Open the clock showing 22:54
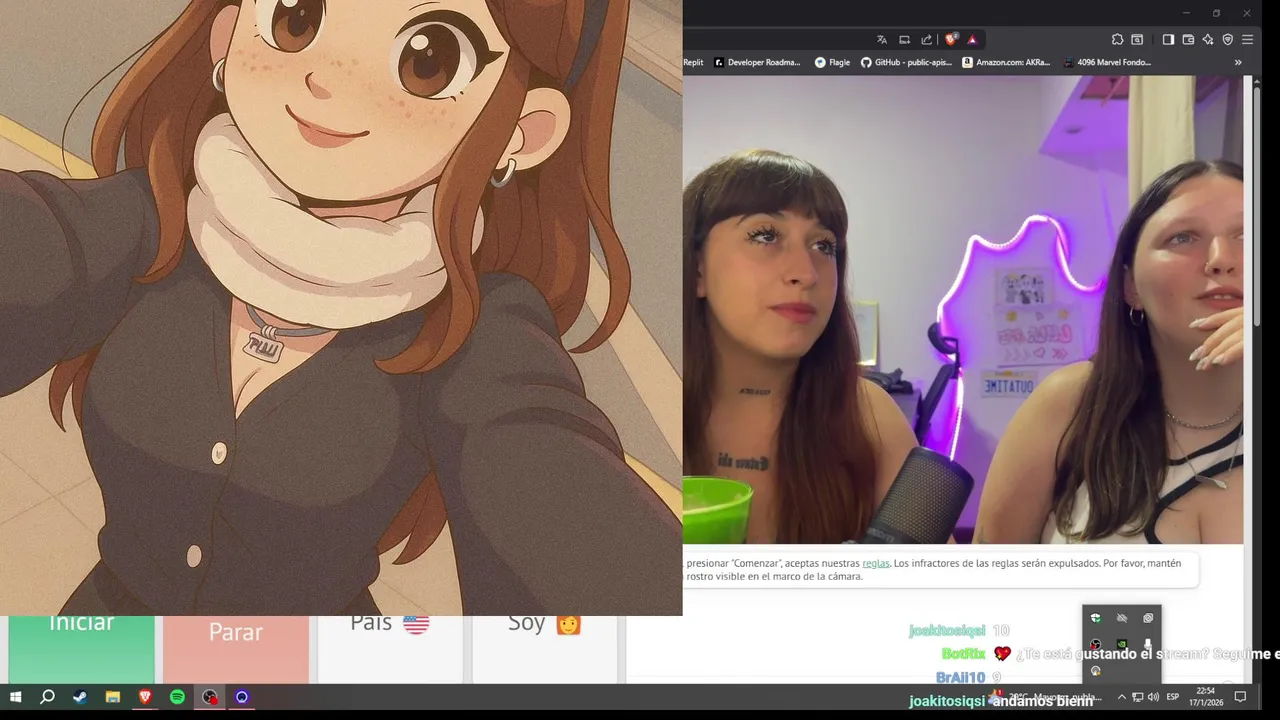Image resolution: width=1280 pixels, height=720 pixels. [x=1206, y=697]
